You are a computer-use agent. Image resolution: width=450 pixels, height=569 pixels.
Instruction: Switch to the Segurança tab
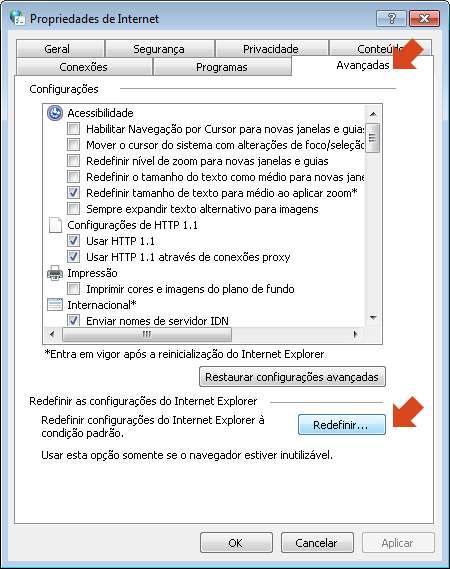(159, 49)
